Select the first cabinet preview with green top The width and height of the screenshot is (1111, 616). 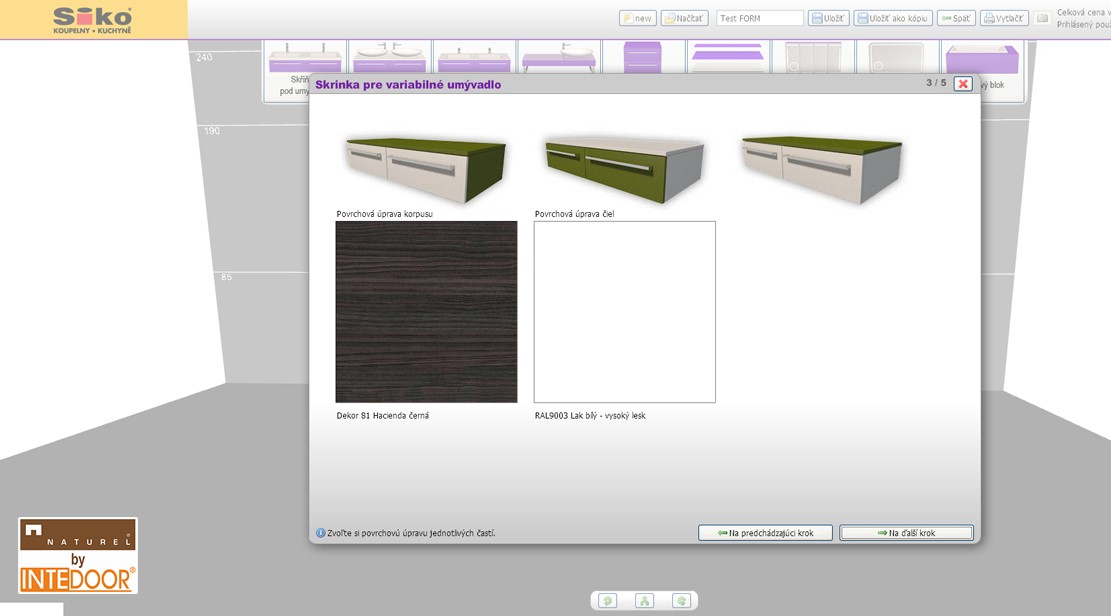pos(426,169)
